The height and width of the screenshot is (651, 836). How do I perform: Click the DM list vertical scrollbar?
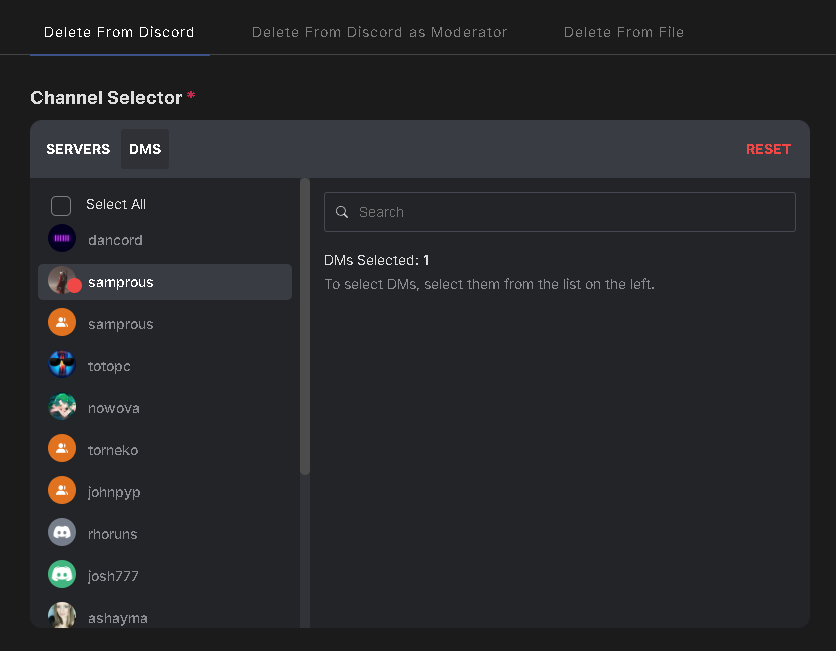305,326
